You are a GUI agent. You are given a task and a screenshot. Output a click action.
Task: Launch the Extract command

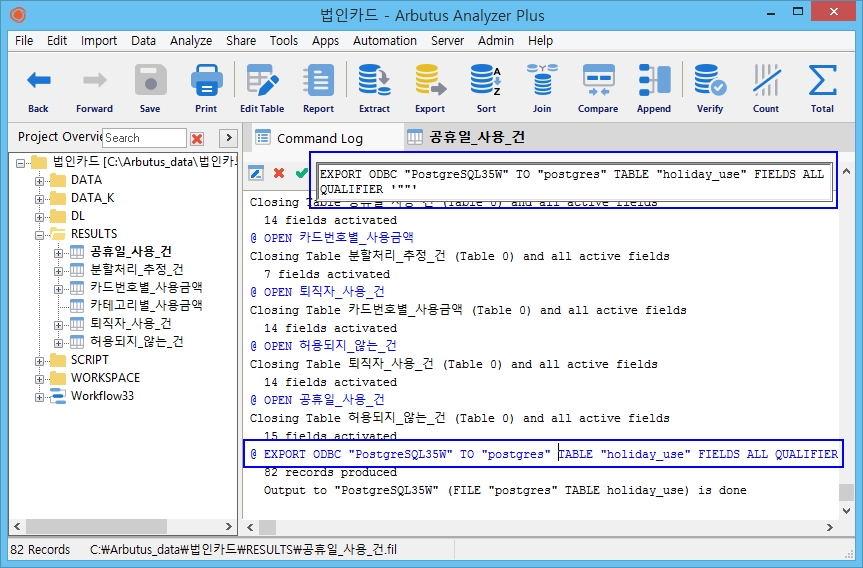tap(374, 88)
